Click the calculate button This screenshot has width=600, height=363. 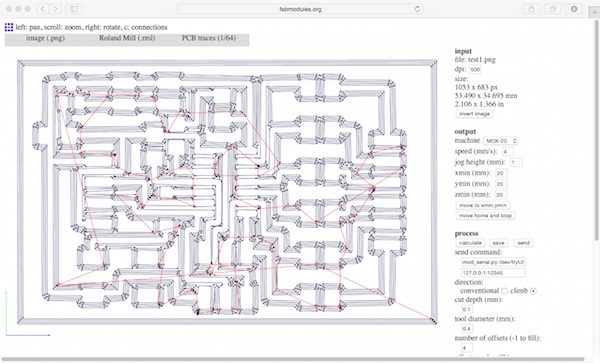click(470, 243)
